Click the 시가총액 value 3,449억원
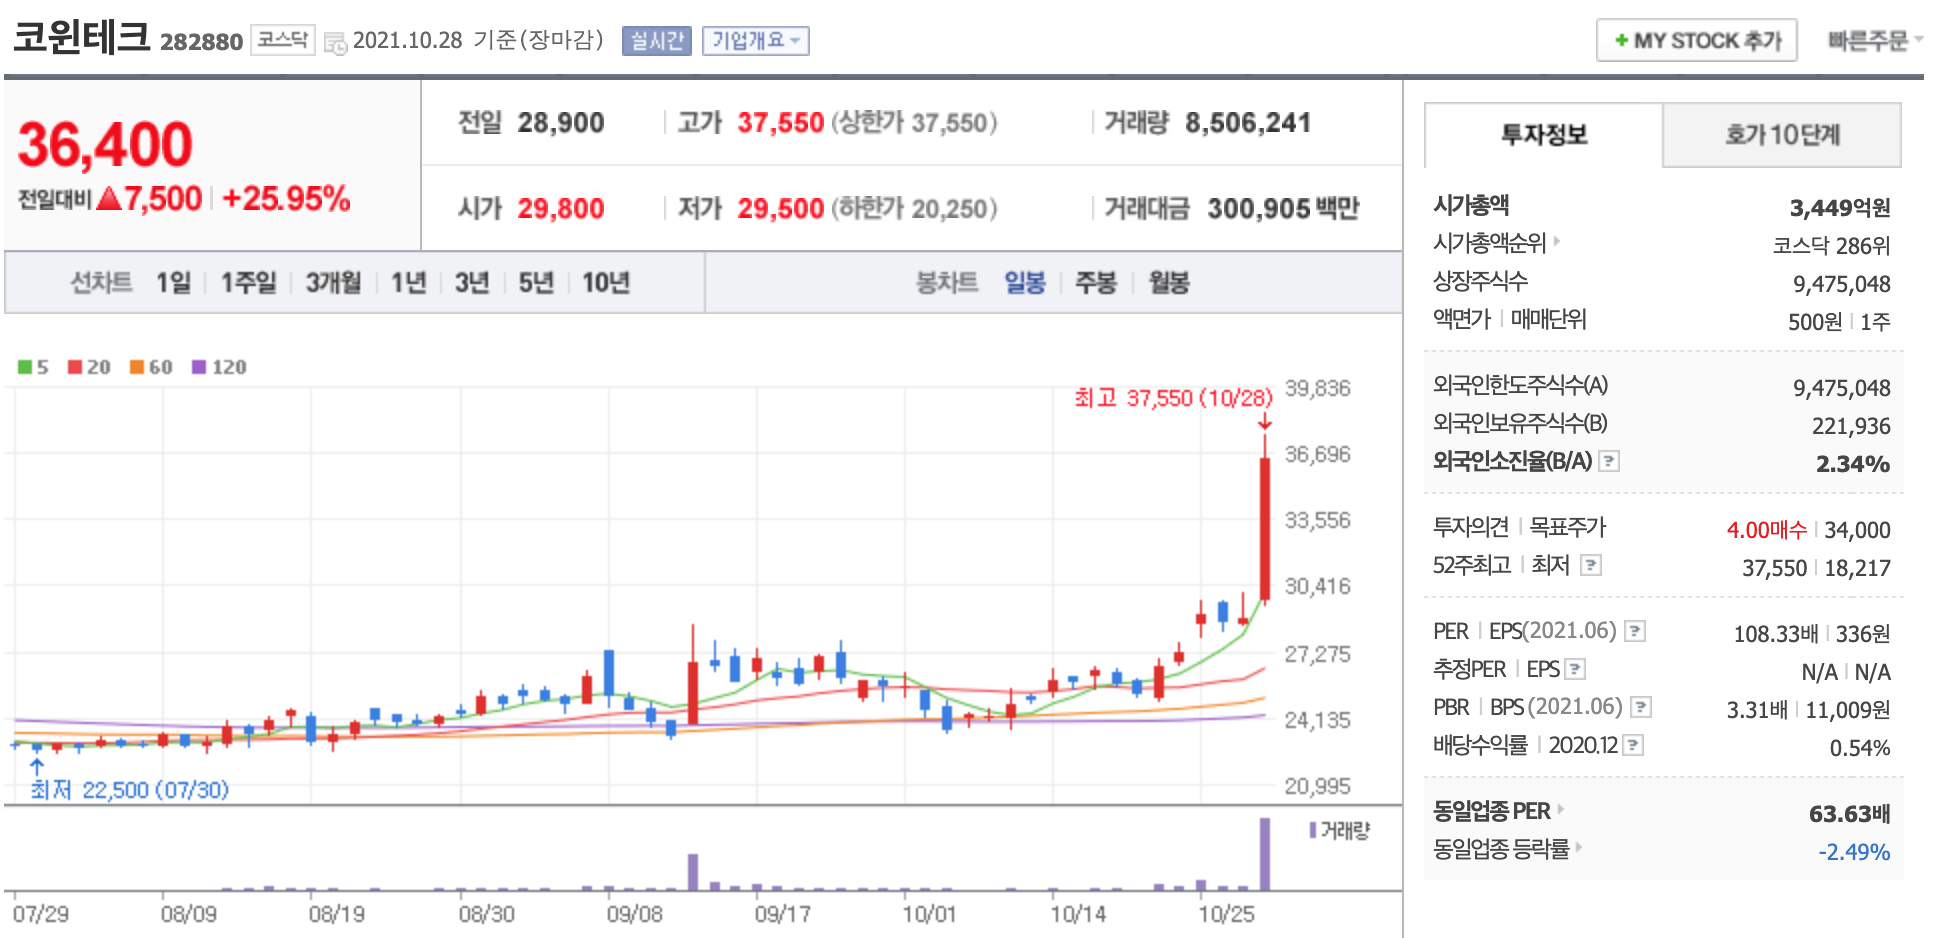Viewport: 1938px width, 938px height. [x=1840, y=208]
